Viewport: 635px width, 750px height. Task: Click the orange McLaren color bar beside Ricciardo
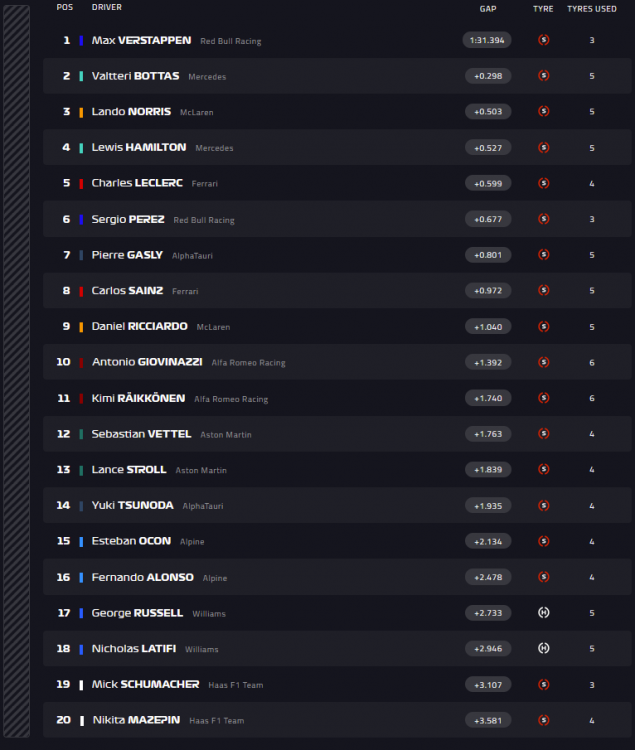[81, 327]
